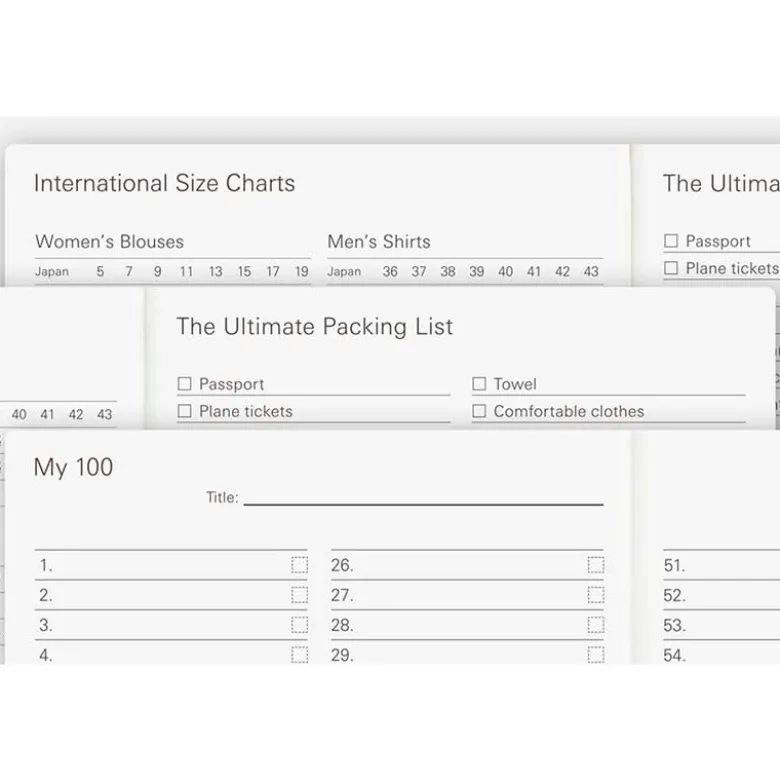Click the writing line of row 51.
The width and height of the screenshot is (780, 781).
(x=722, y=565)
